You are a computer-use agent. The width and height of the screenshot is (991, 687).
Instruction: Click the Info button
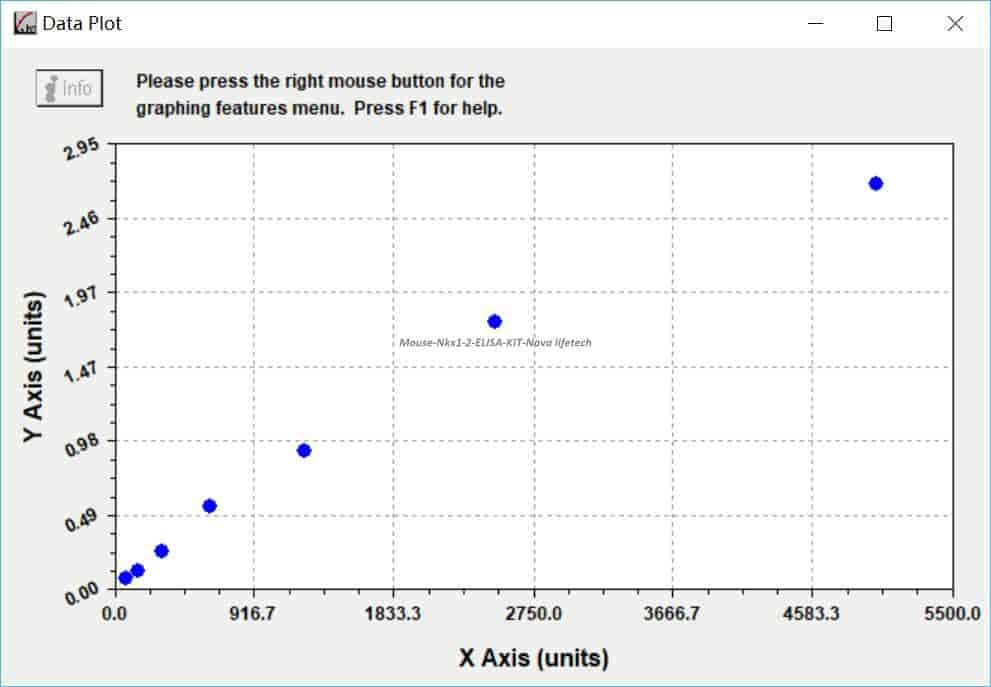pos(70,88)
